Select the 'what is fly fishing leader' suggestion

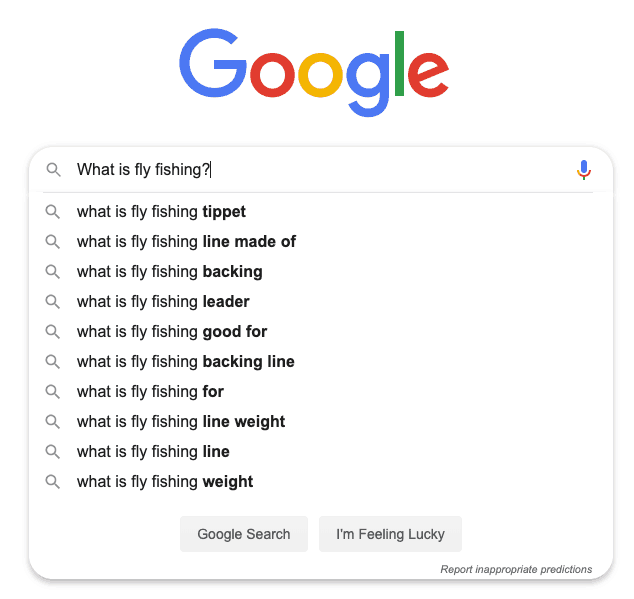coord(163,302)
